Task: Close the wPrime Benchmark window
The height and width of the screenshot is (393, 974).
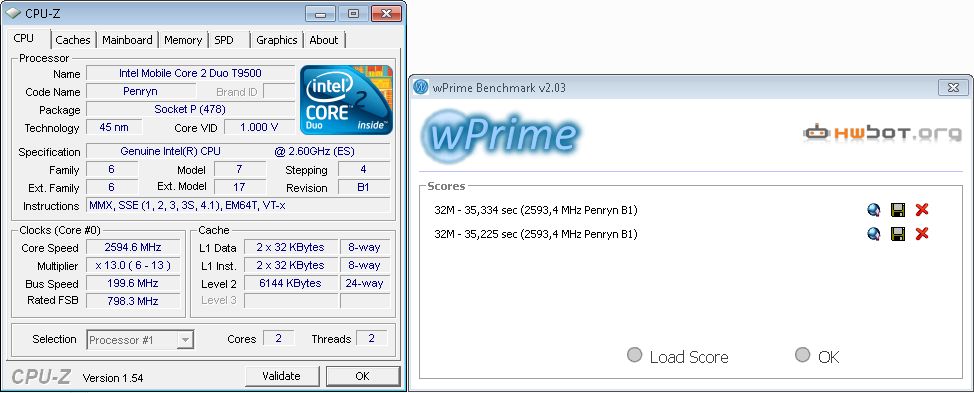Action: click(953, 88)
